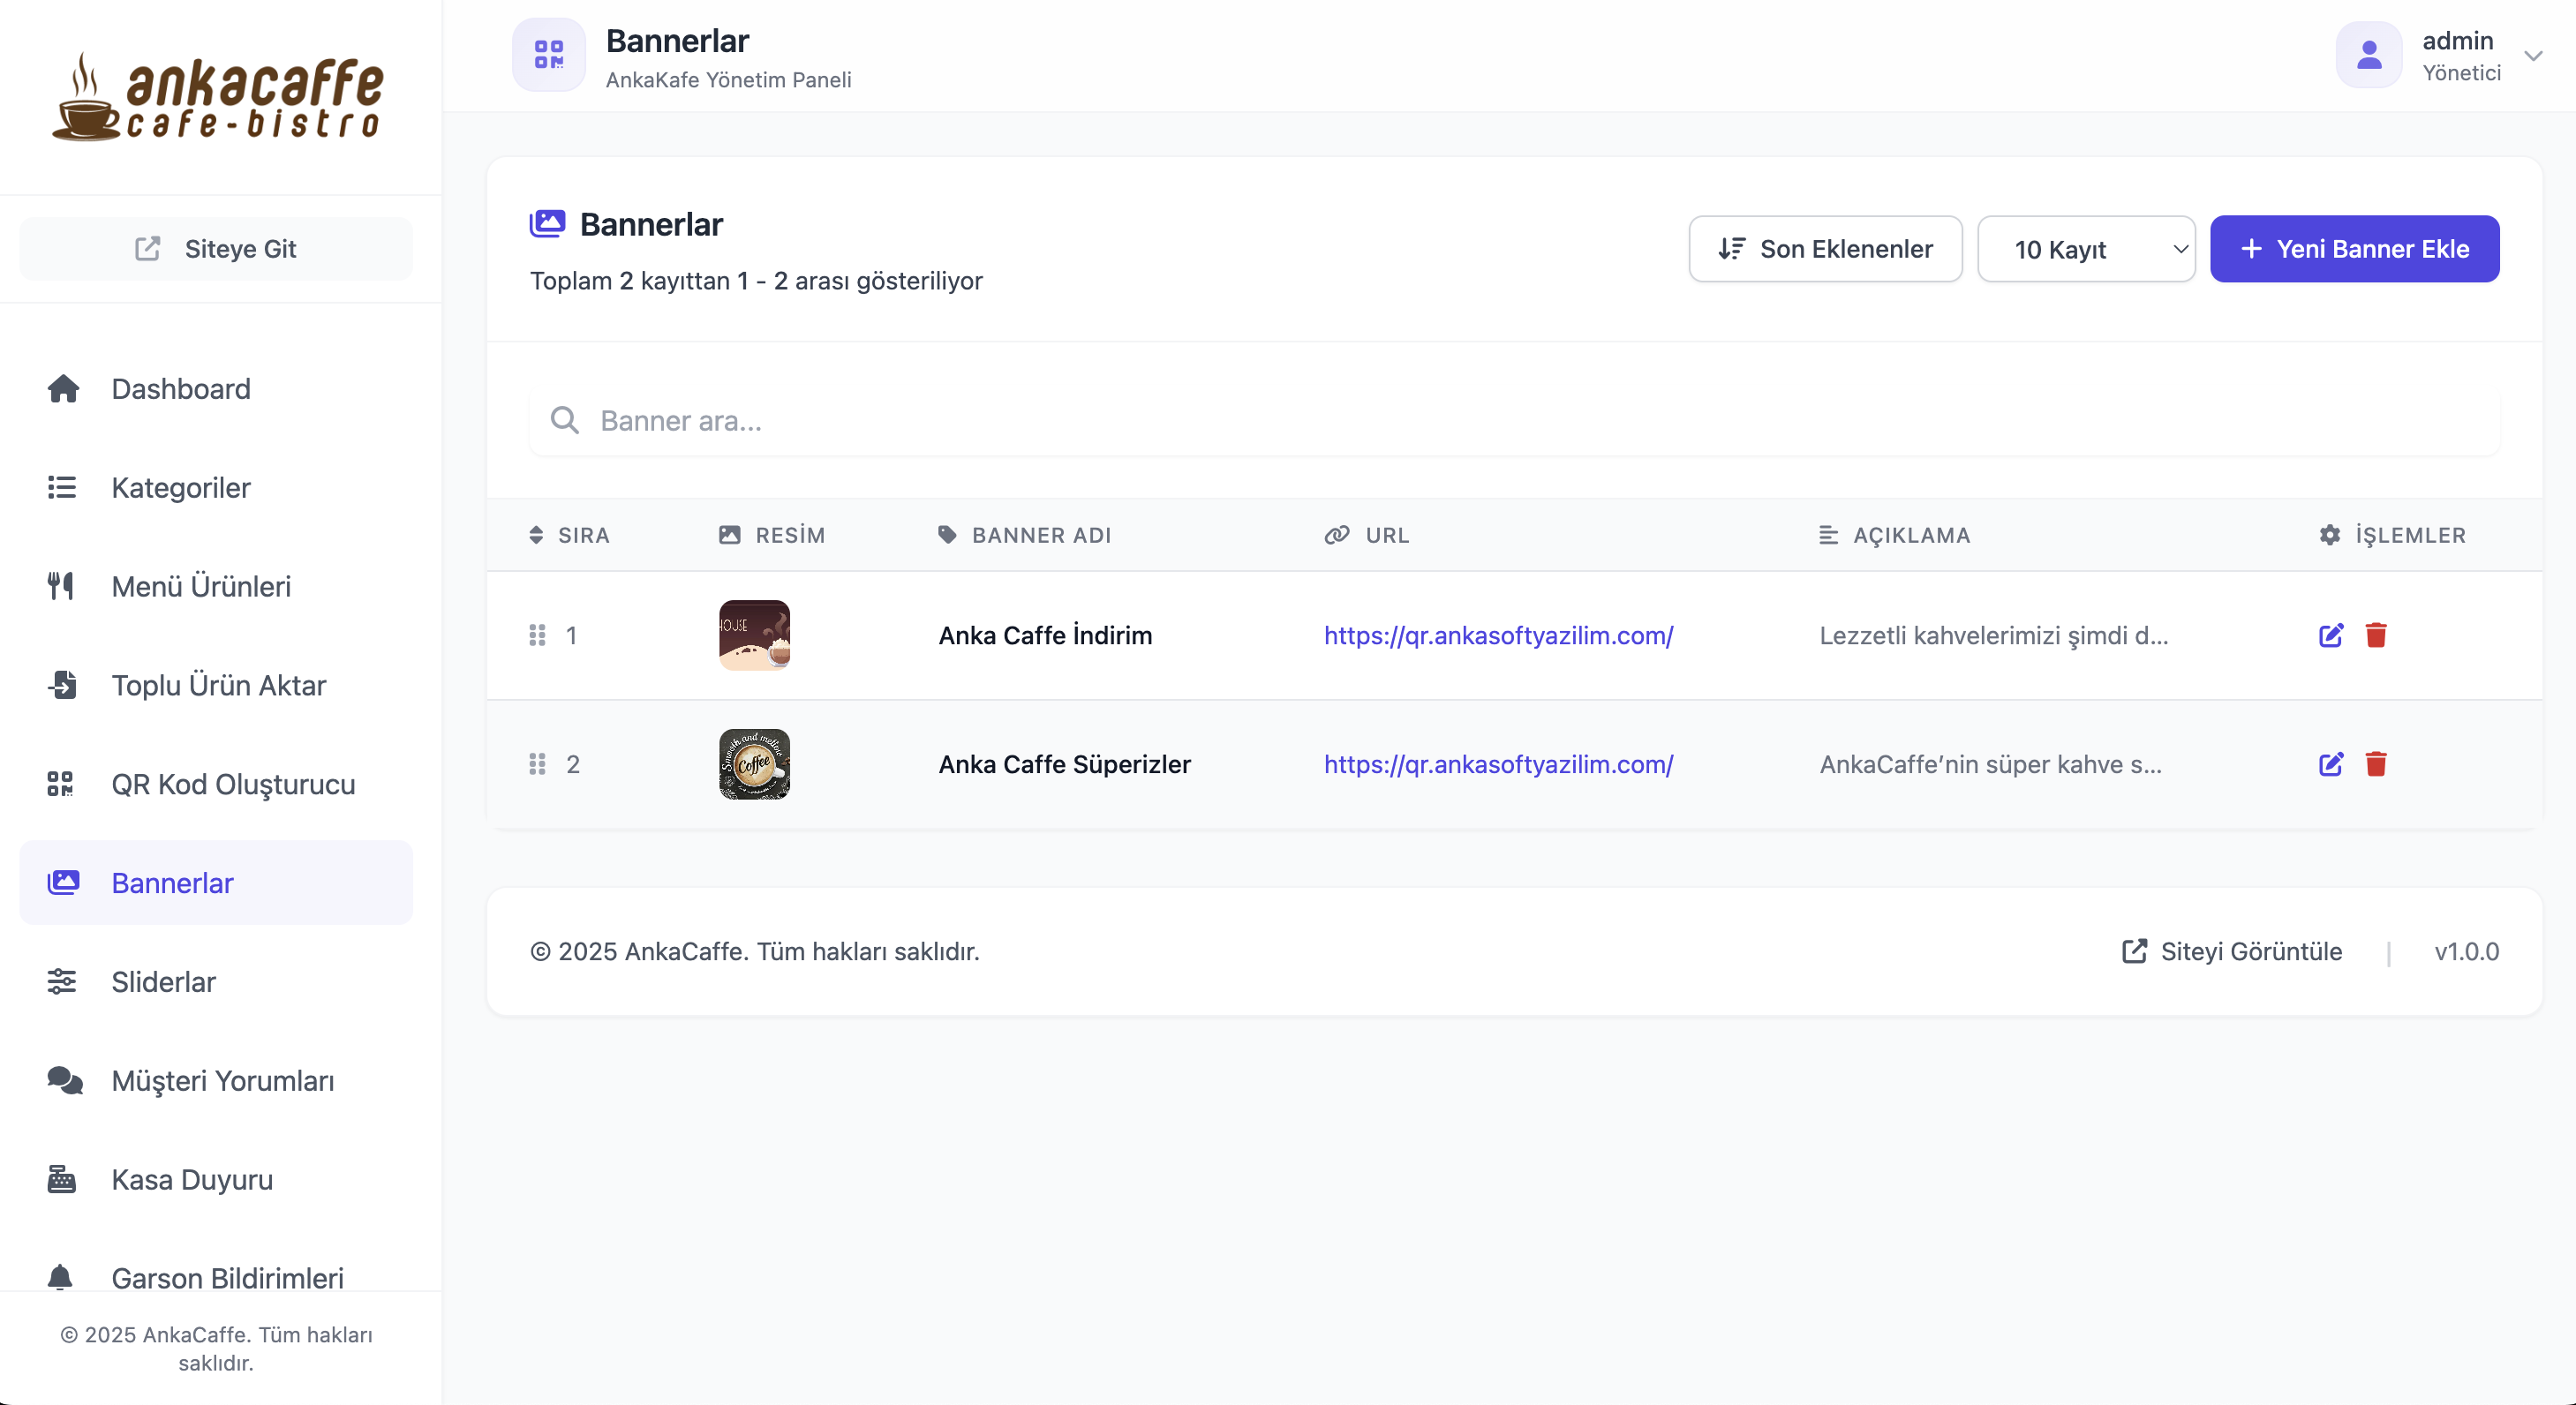This screenshot has height=1405, width=2576.
Task: Click the RESİM column header
Action: (772, 535)
